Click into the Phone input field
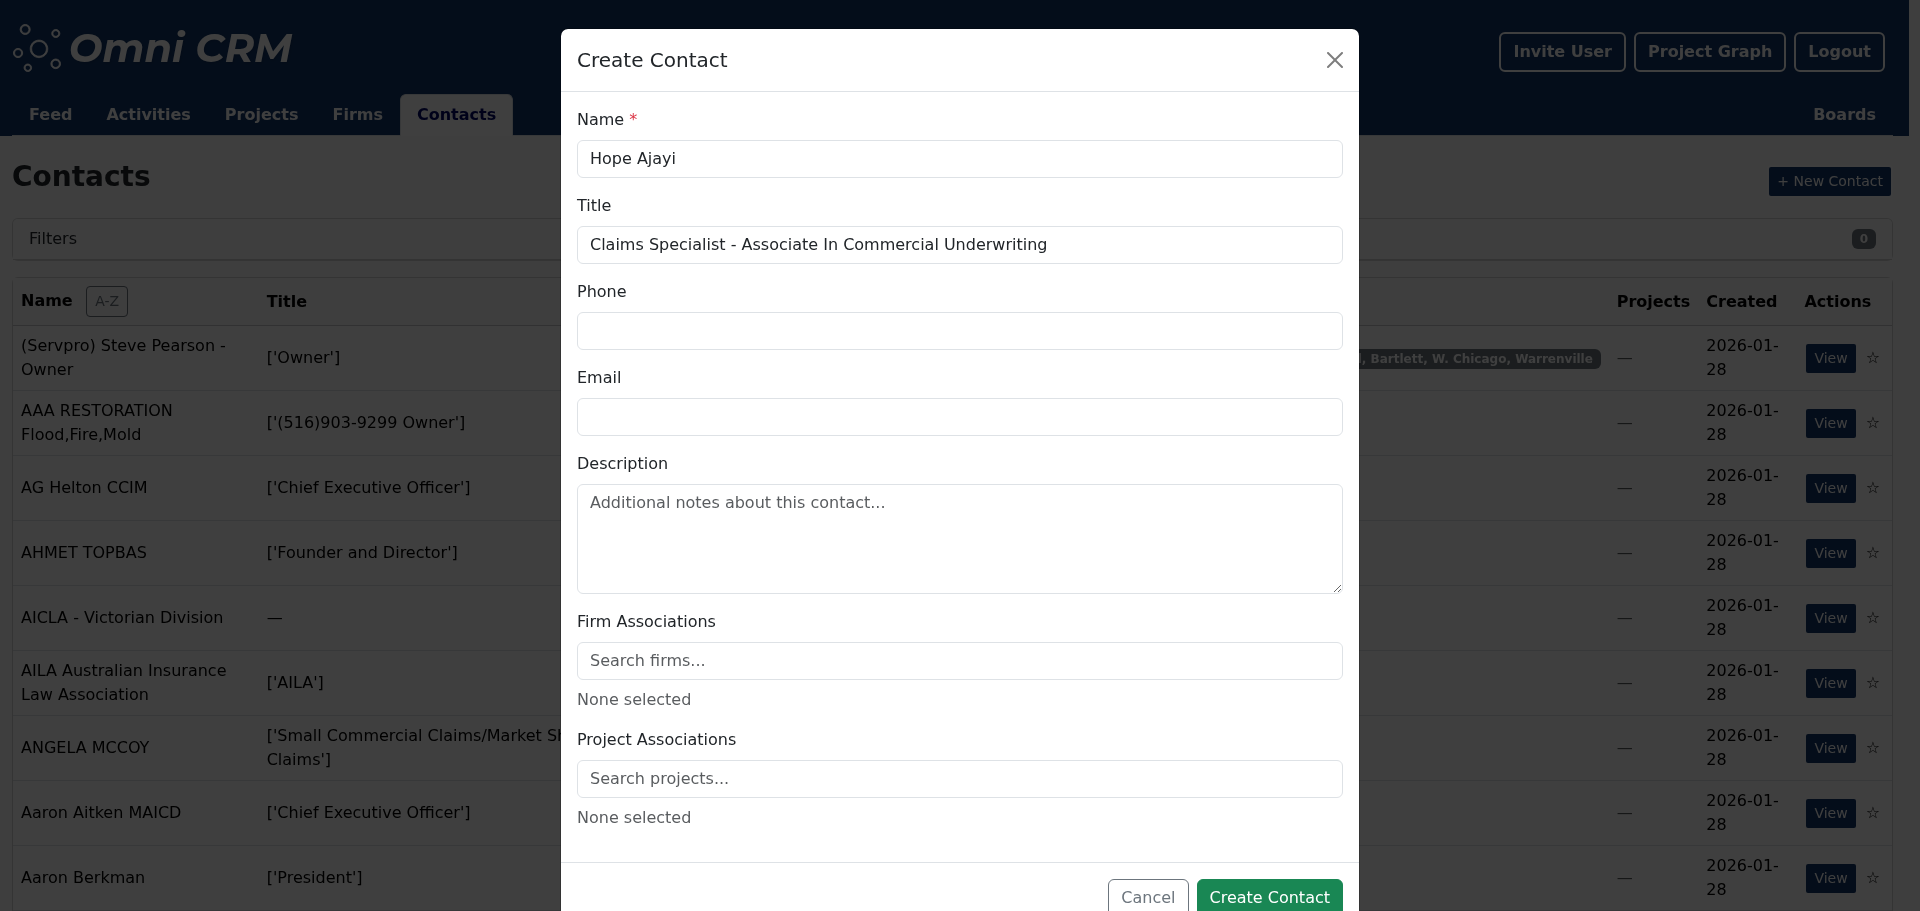The height and width of the screenshot is (911, 1920). 959,331
